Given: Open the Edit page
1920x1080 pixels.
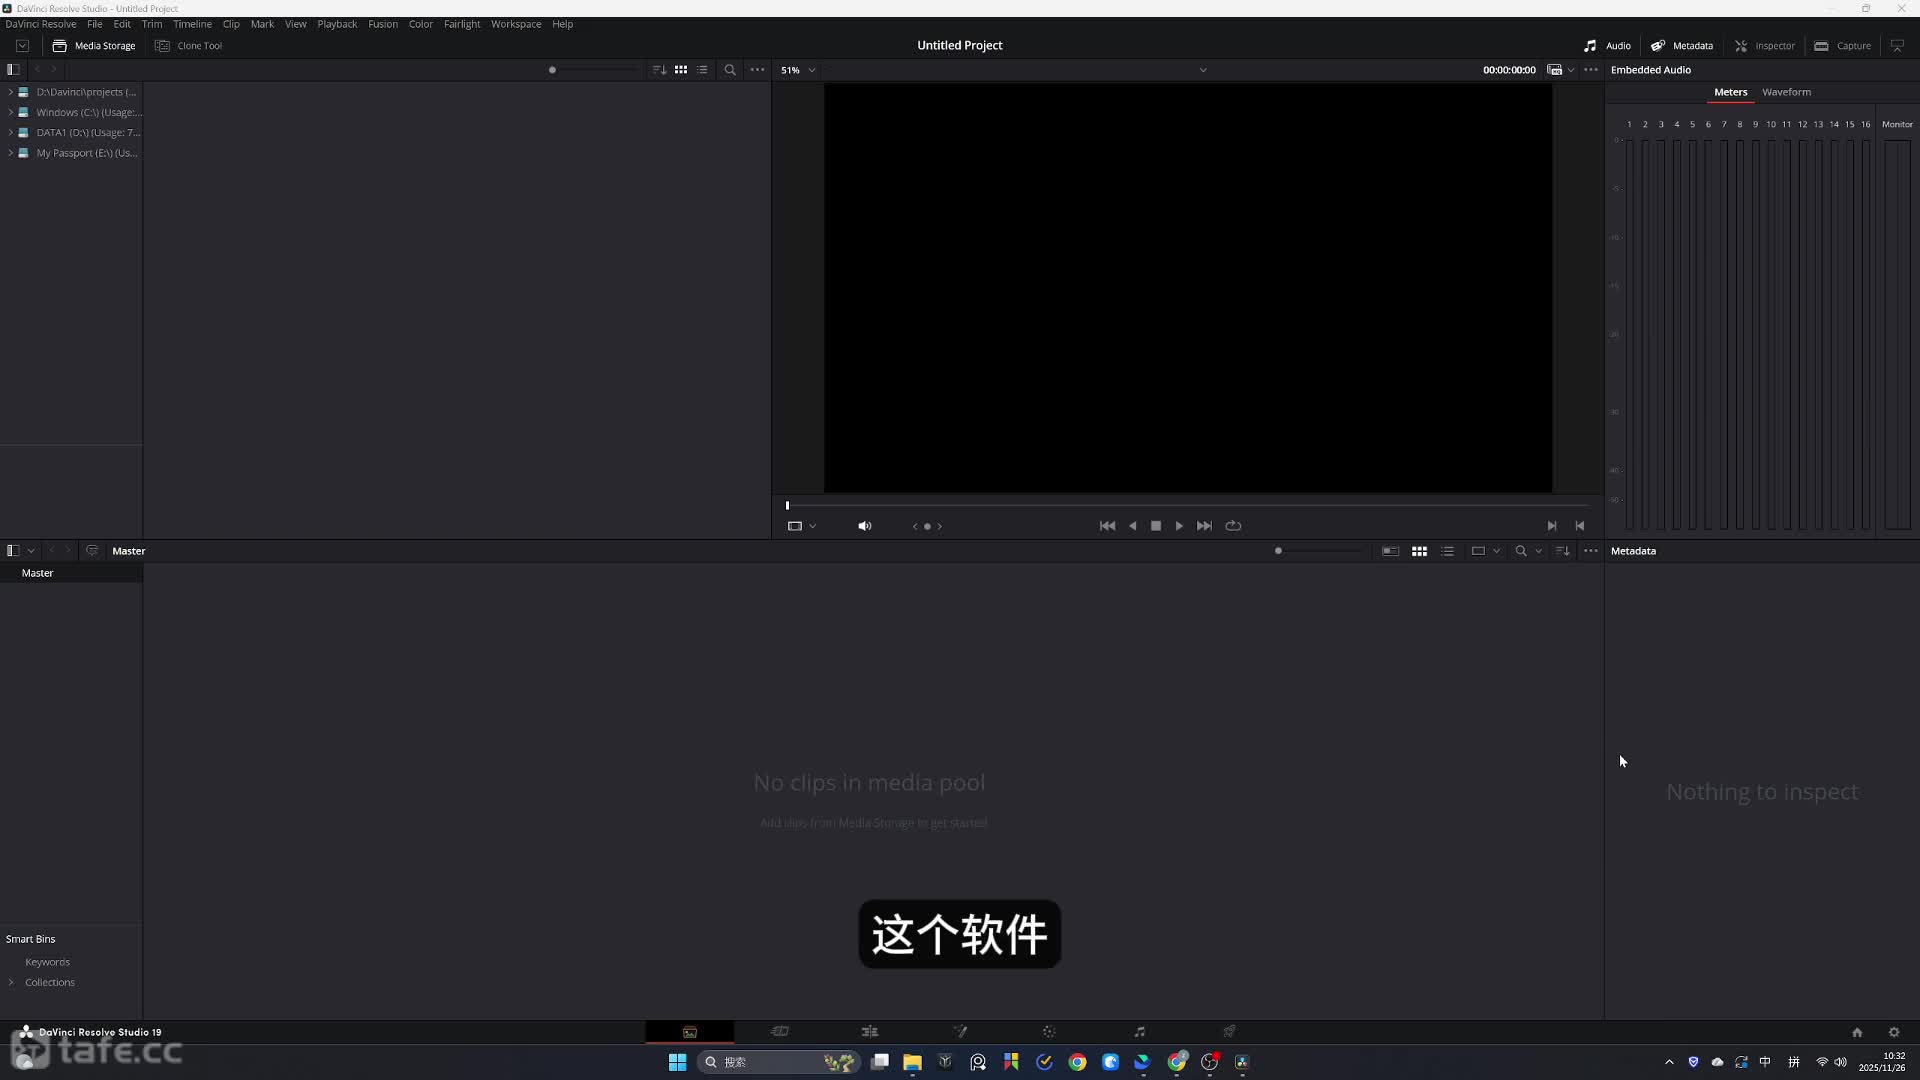Looking at the screenshot, I should click(870, 1031).
